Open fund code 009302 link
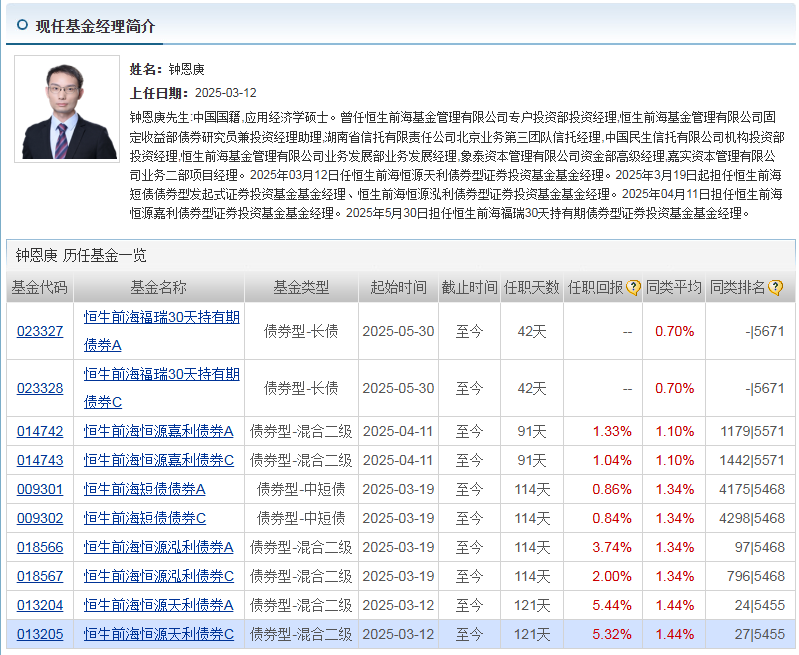Viewport: 799px width, 655px height. [x=40, y=518]
